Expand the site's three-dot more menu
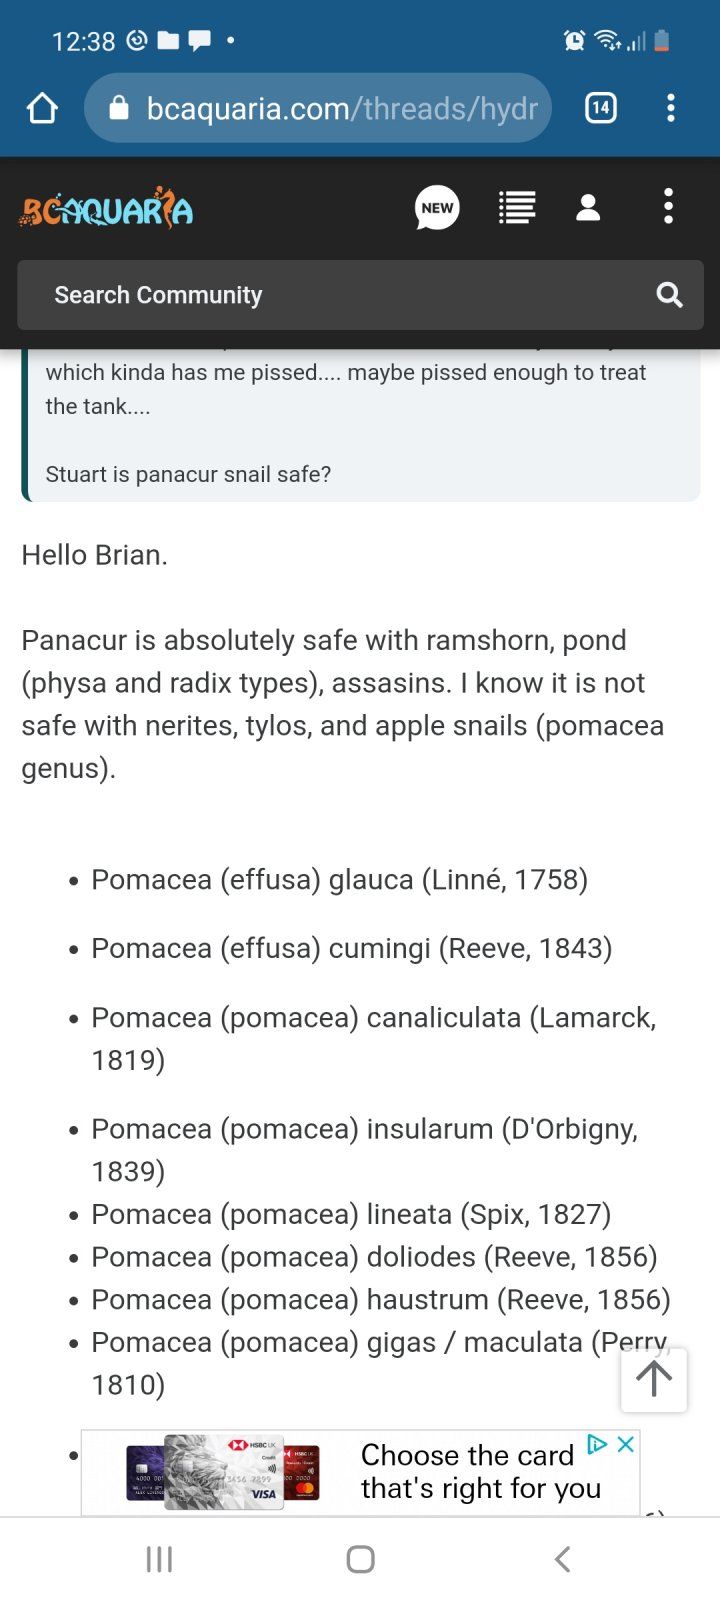 (x=668, y=208)
